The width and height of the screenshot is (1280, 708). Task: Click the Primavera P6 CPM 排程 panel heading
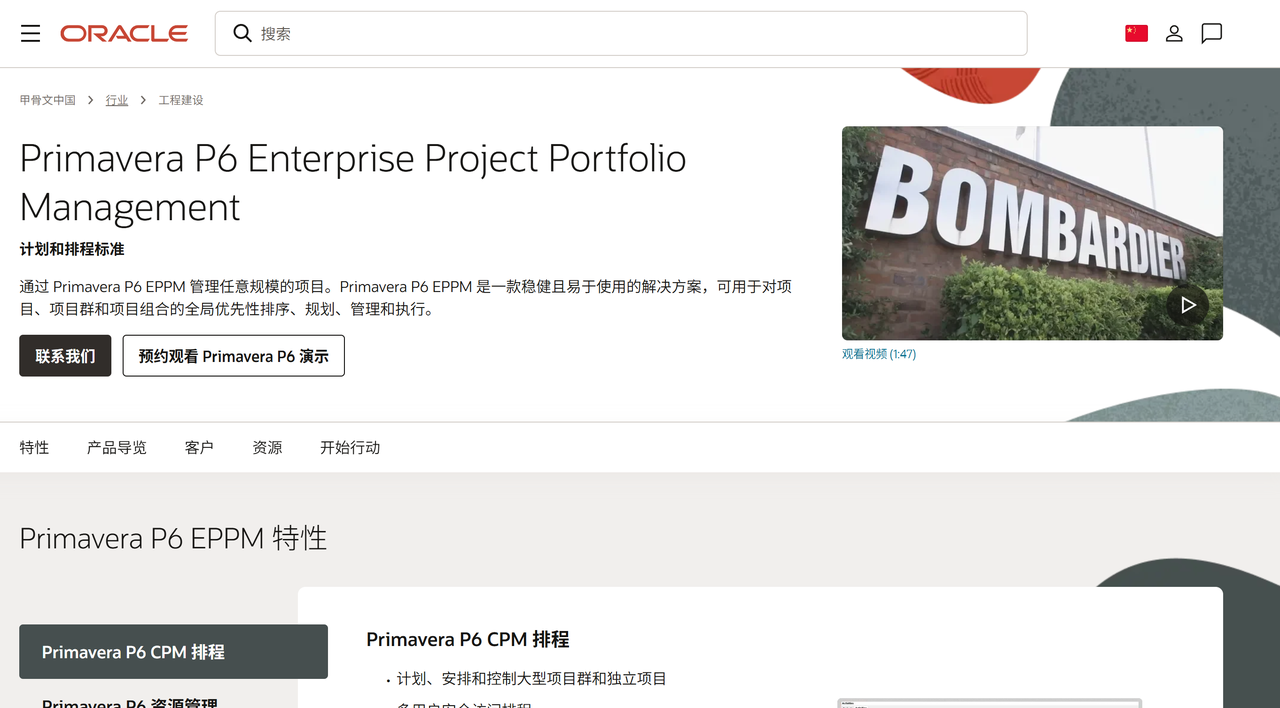point(468,640)
